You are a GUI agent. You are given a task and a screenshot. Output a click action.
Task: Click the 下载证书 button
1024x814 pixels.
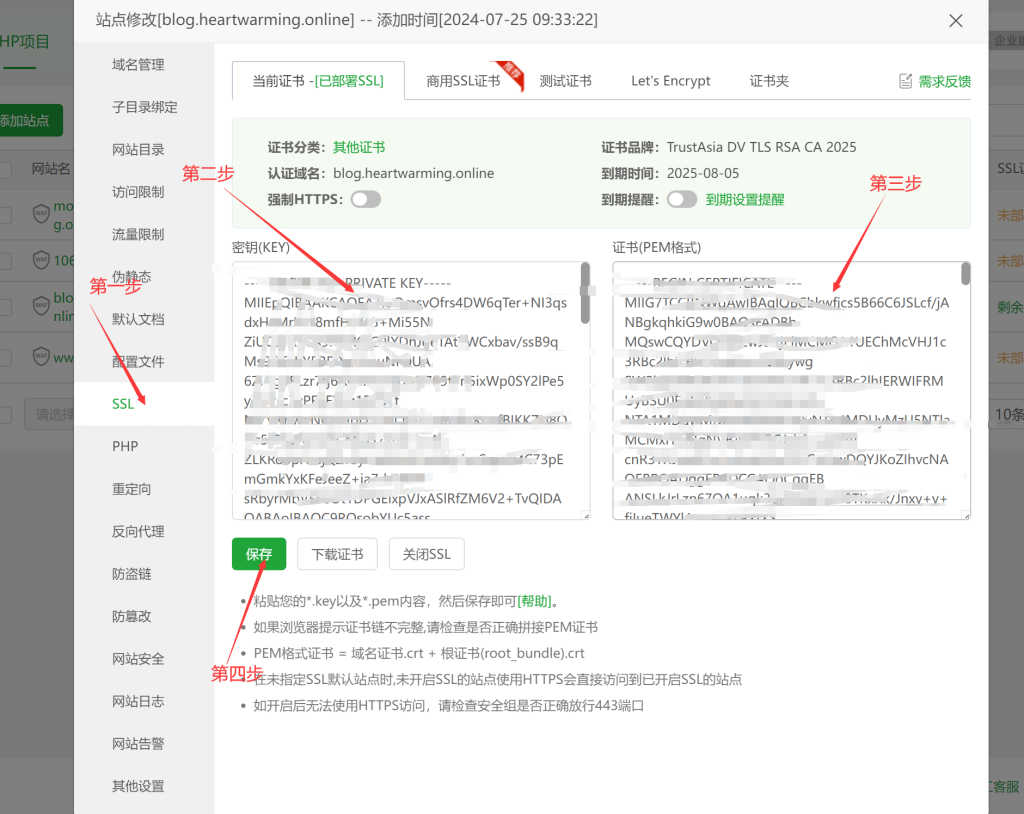pos(337,554)
